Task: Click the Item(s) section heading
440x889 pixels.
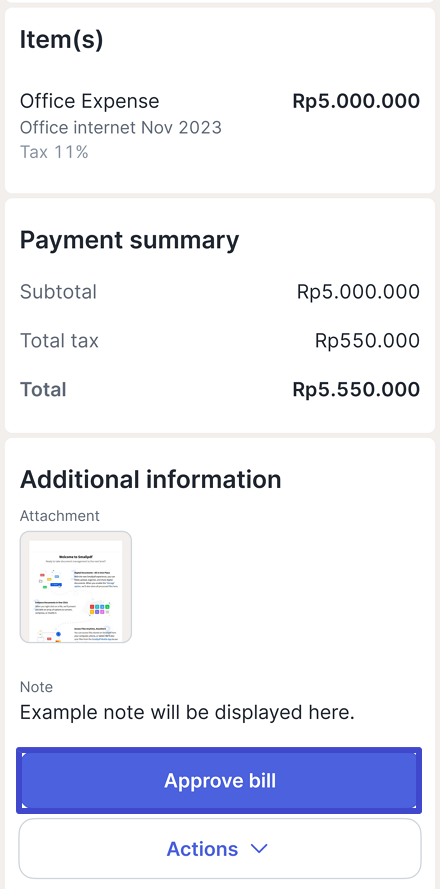Action: click(62, 40)
